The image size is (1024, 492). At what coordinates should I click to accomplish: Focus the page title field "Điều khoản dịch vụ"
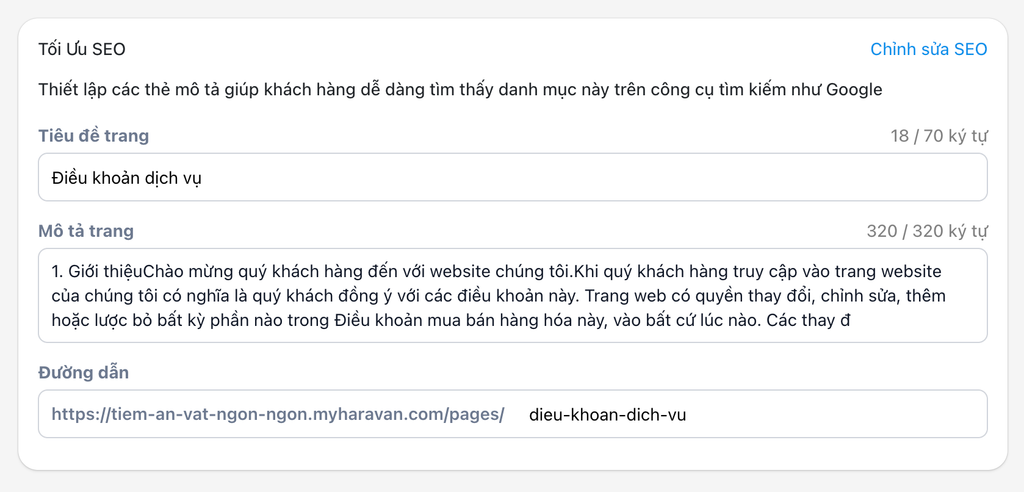coord(512,177)
